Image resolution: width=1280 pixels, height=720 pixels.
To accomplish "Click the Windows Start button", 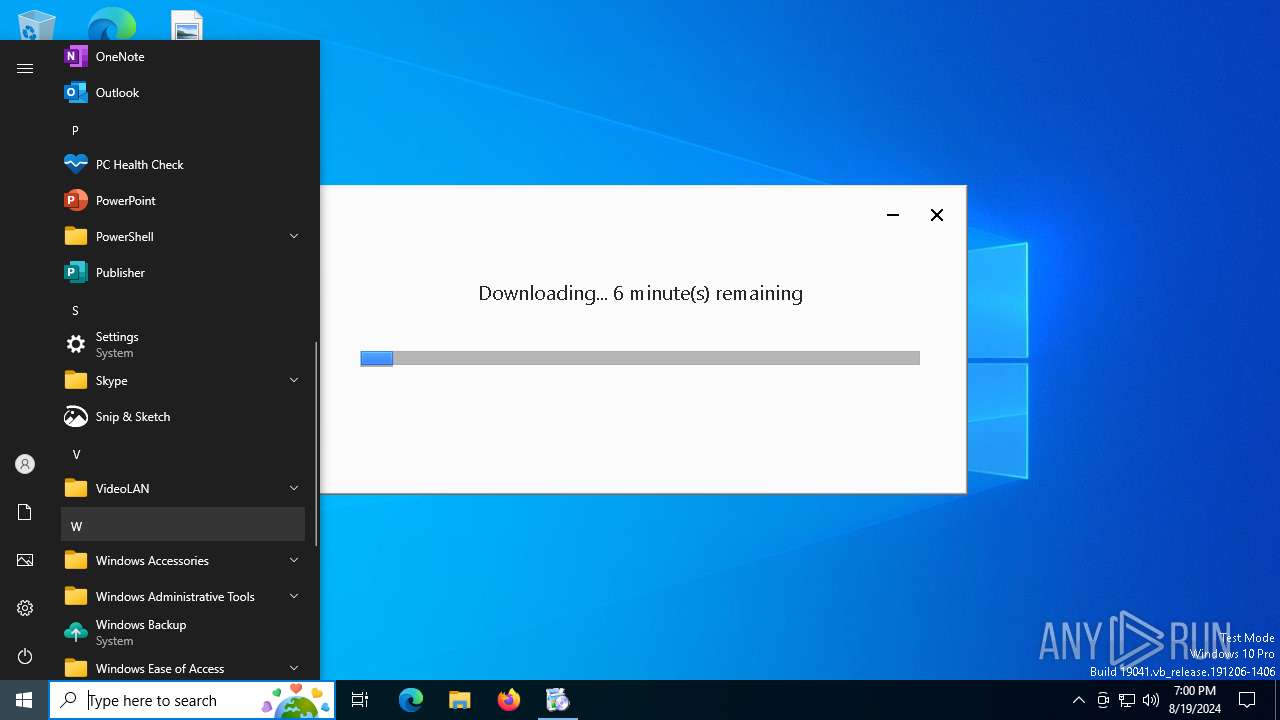I will [24, 700].
